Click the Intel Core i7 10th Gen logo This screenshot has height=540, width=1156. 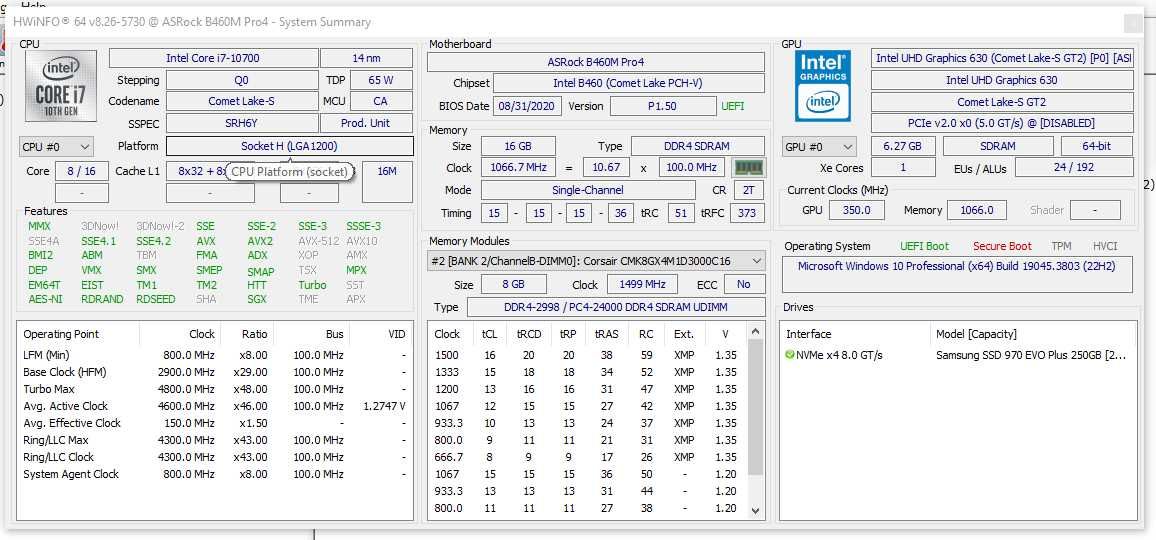(60, 86)
